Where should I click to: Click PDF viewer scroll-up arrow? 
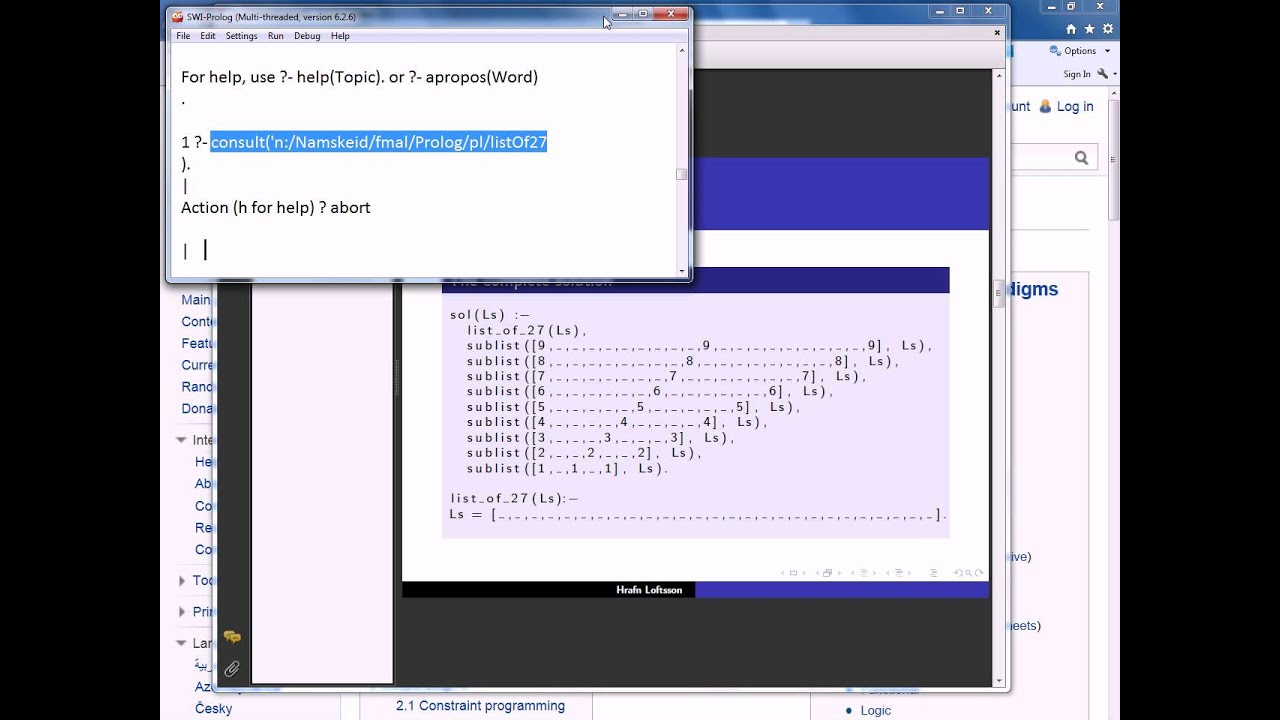tap(999, 75)
